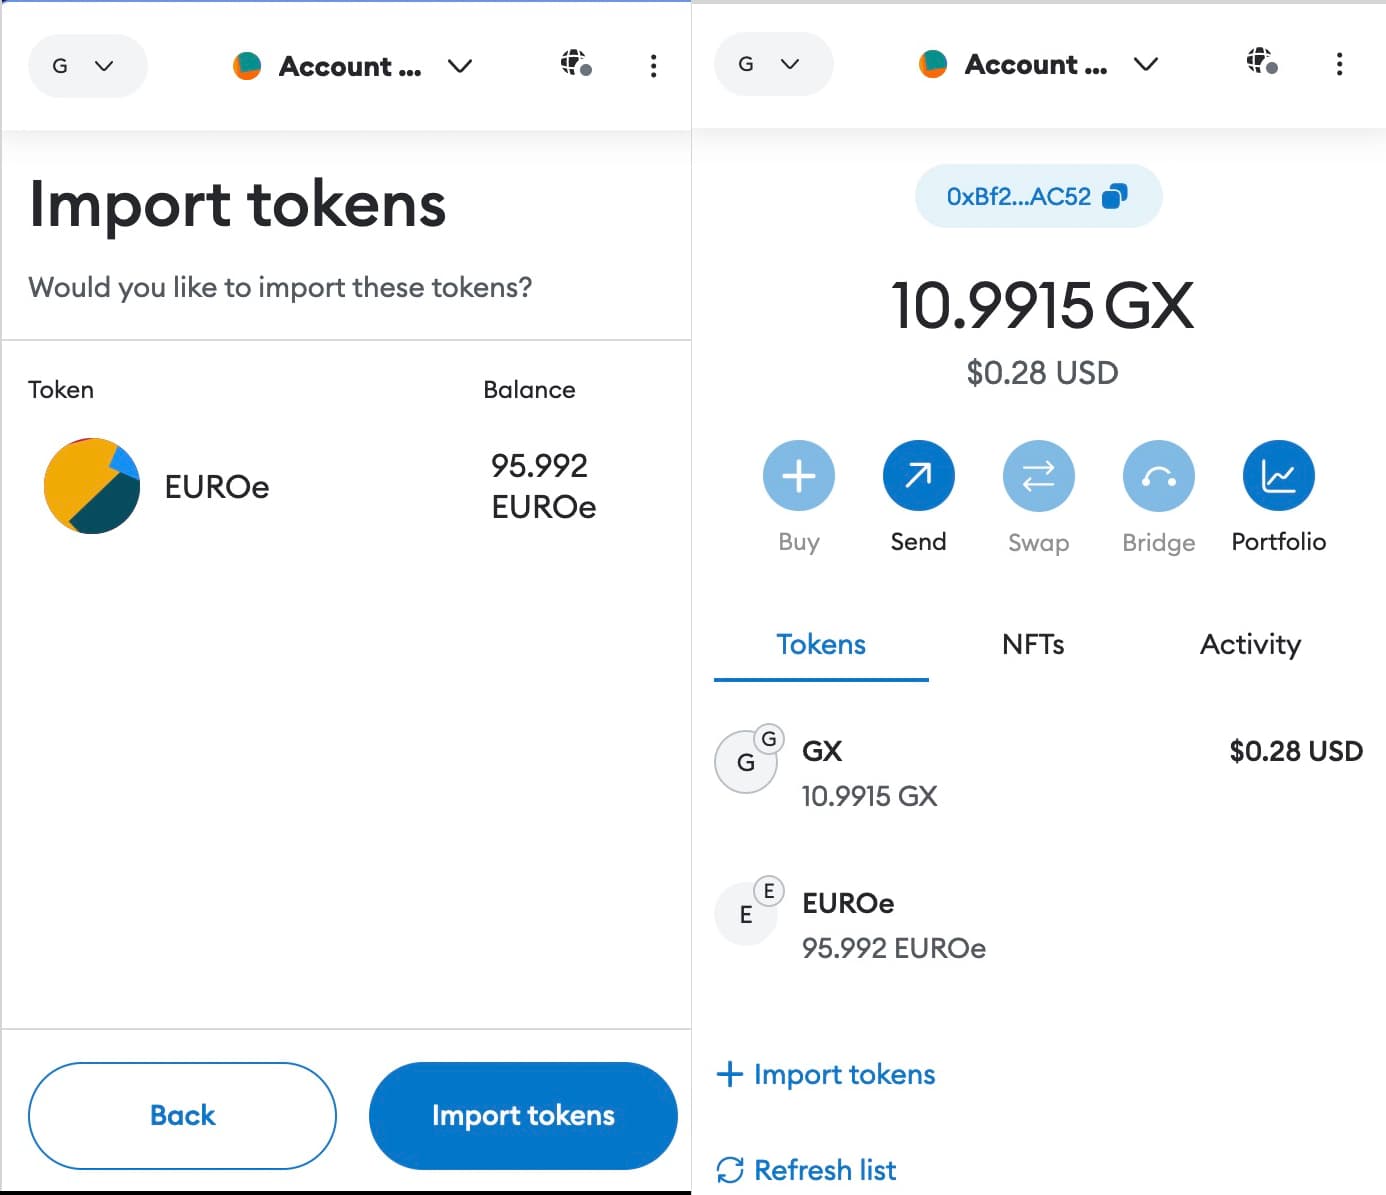
Task: Open connected sites globe icon in wallet home panel
Action: click(x=1262, y=61)
